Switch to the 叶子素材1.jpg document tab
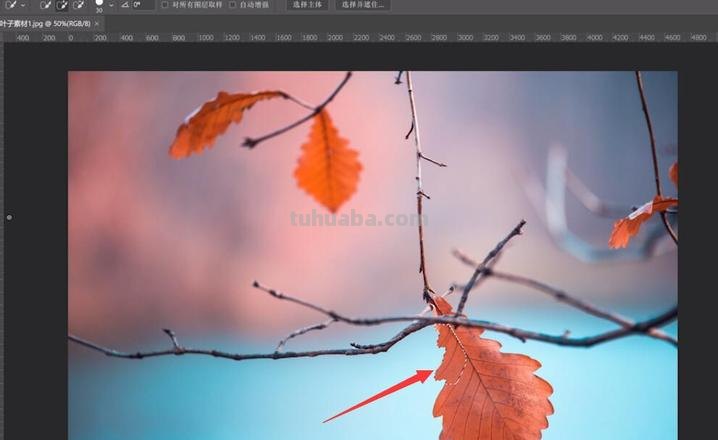This screenshot has width=718, height=440. point(45,22)
